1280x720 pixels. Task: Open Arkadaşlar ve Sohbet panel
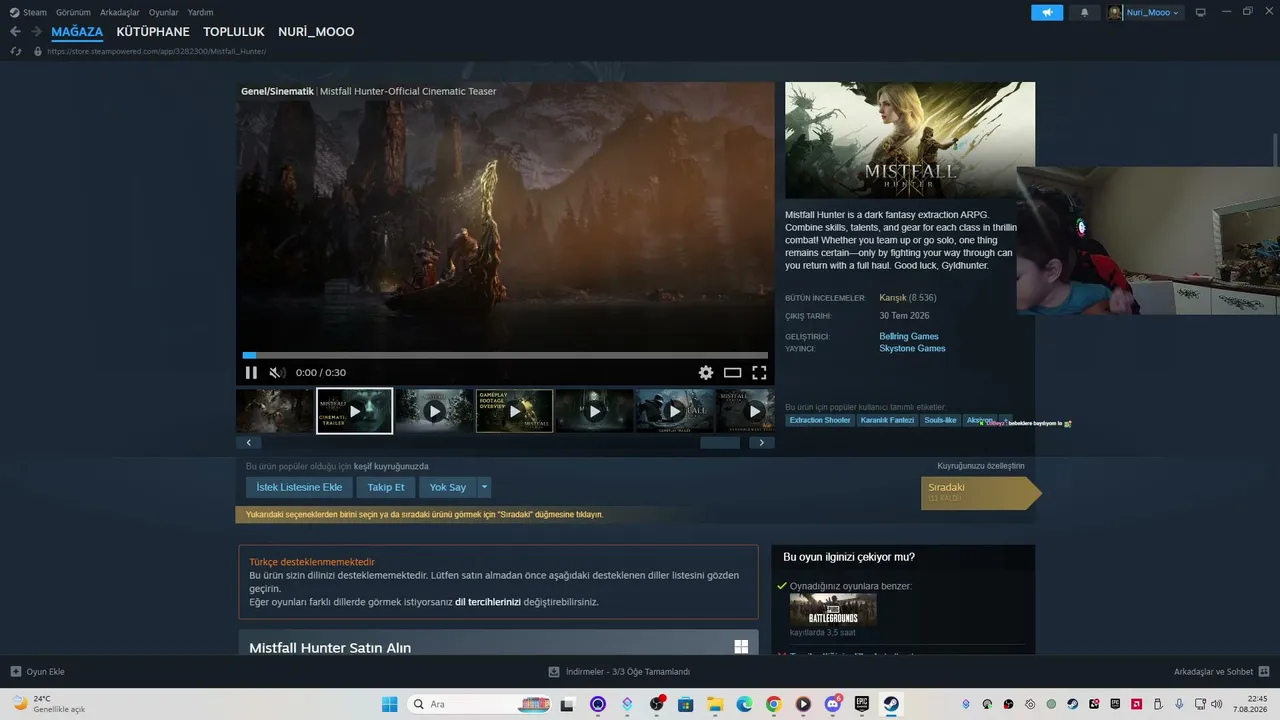tap(1222, 672)
